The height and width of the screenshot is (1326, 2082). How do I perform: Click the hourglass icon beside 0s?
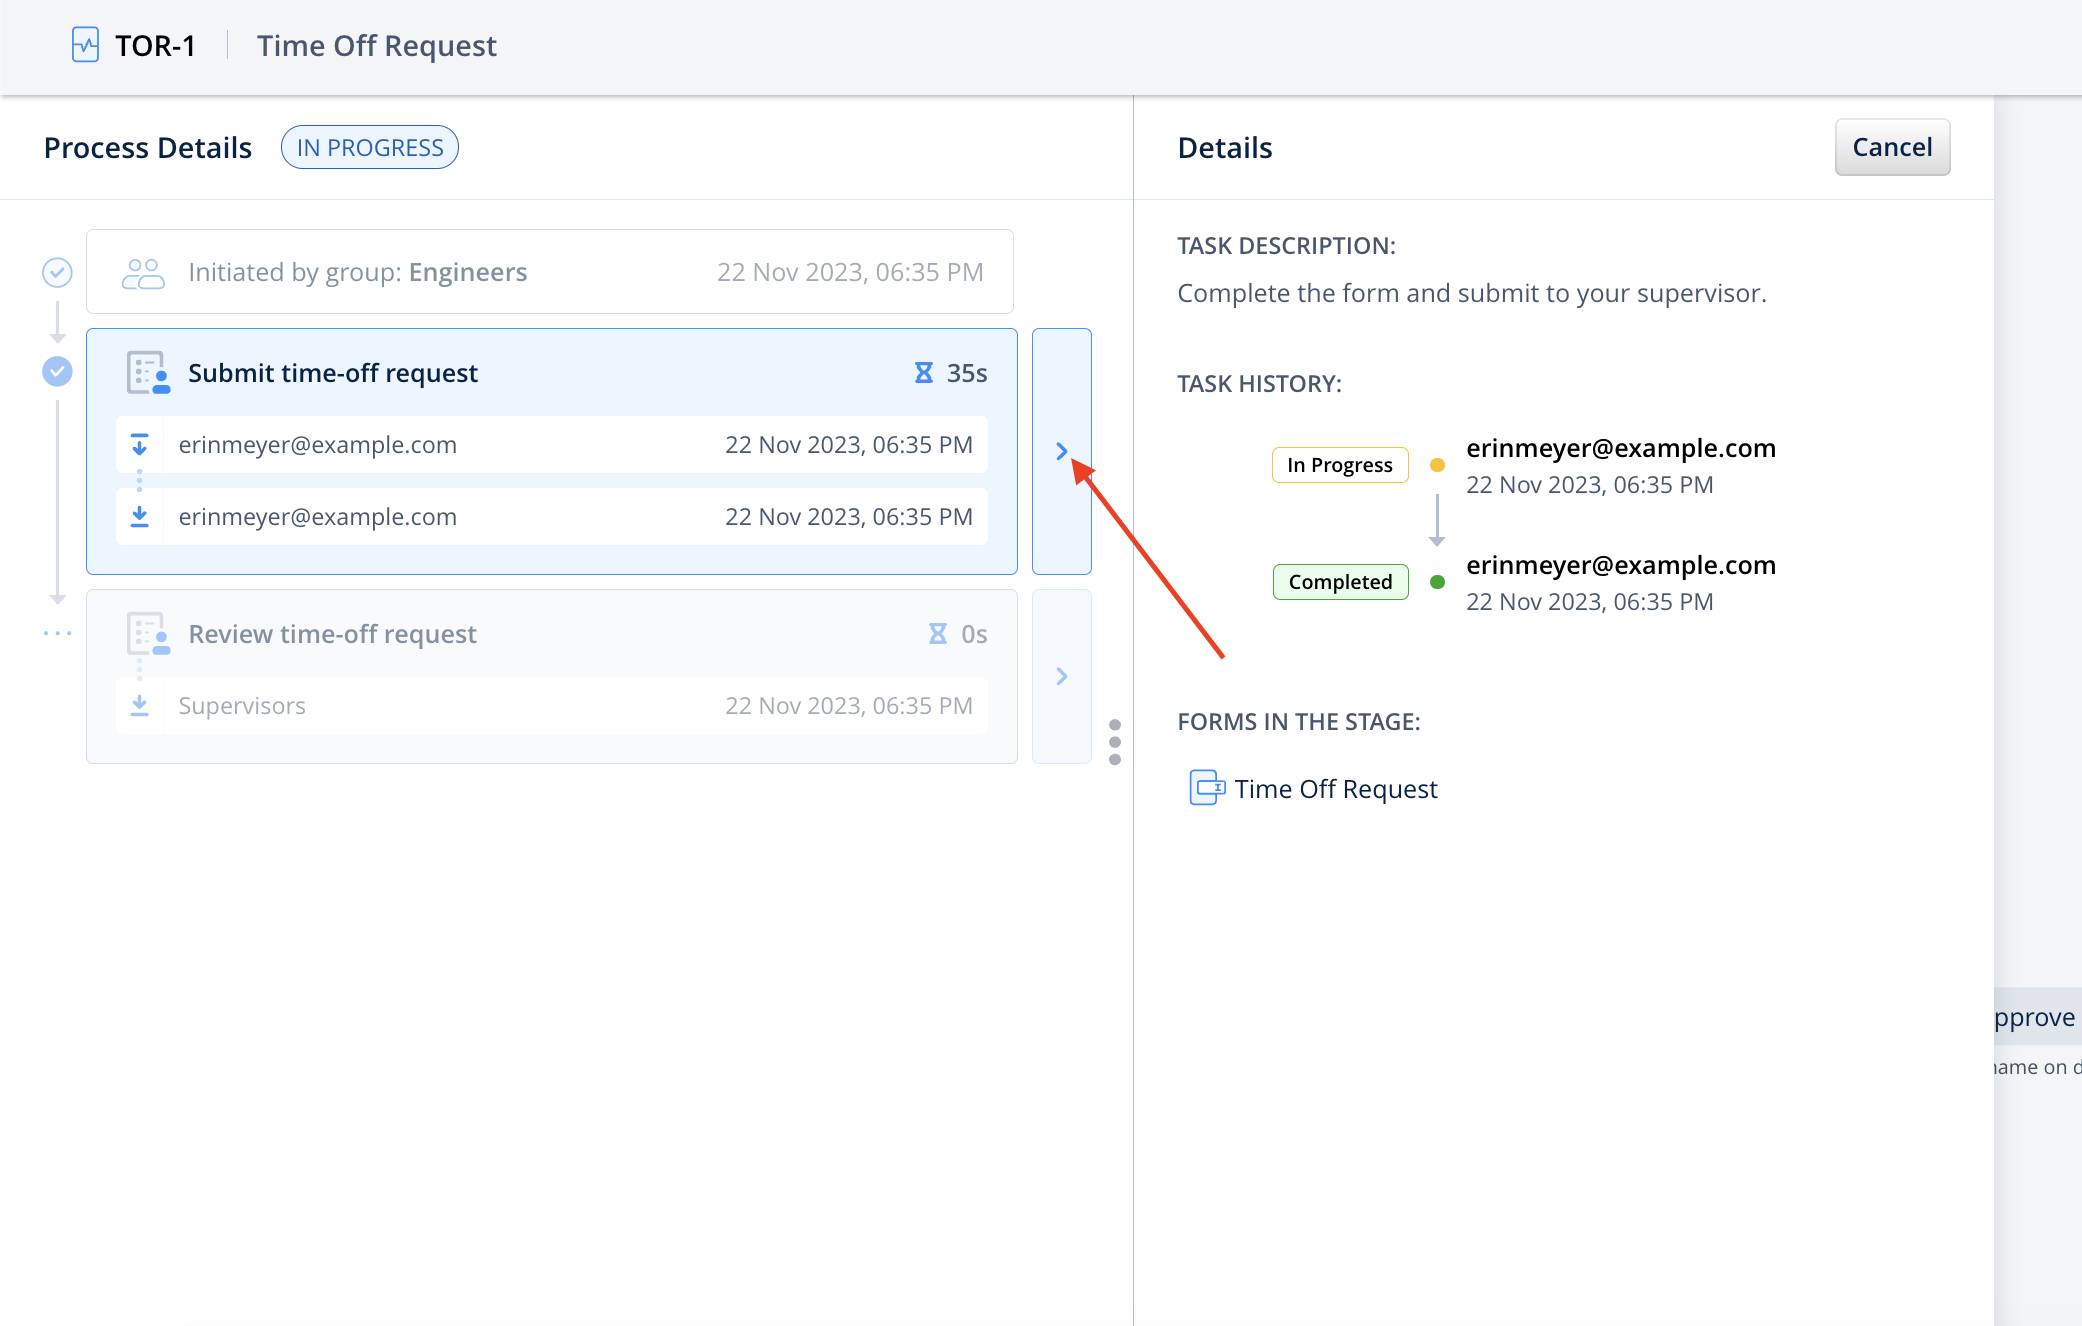(938, 634)
